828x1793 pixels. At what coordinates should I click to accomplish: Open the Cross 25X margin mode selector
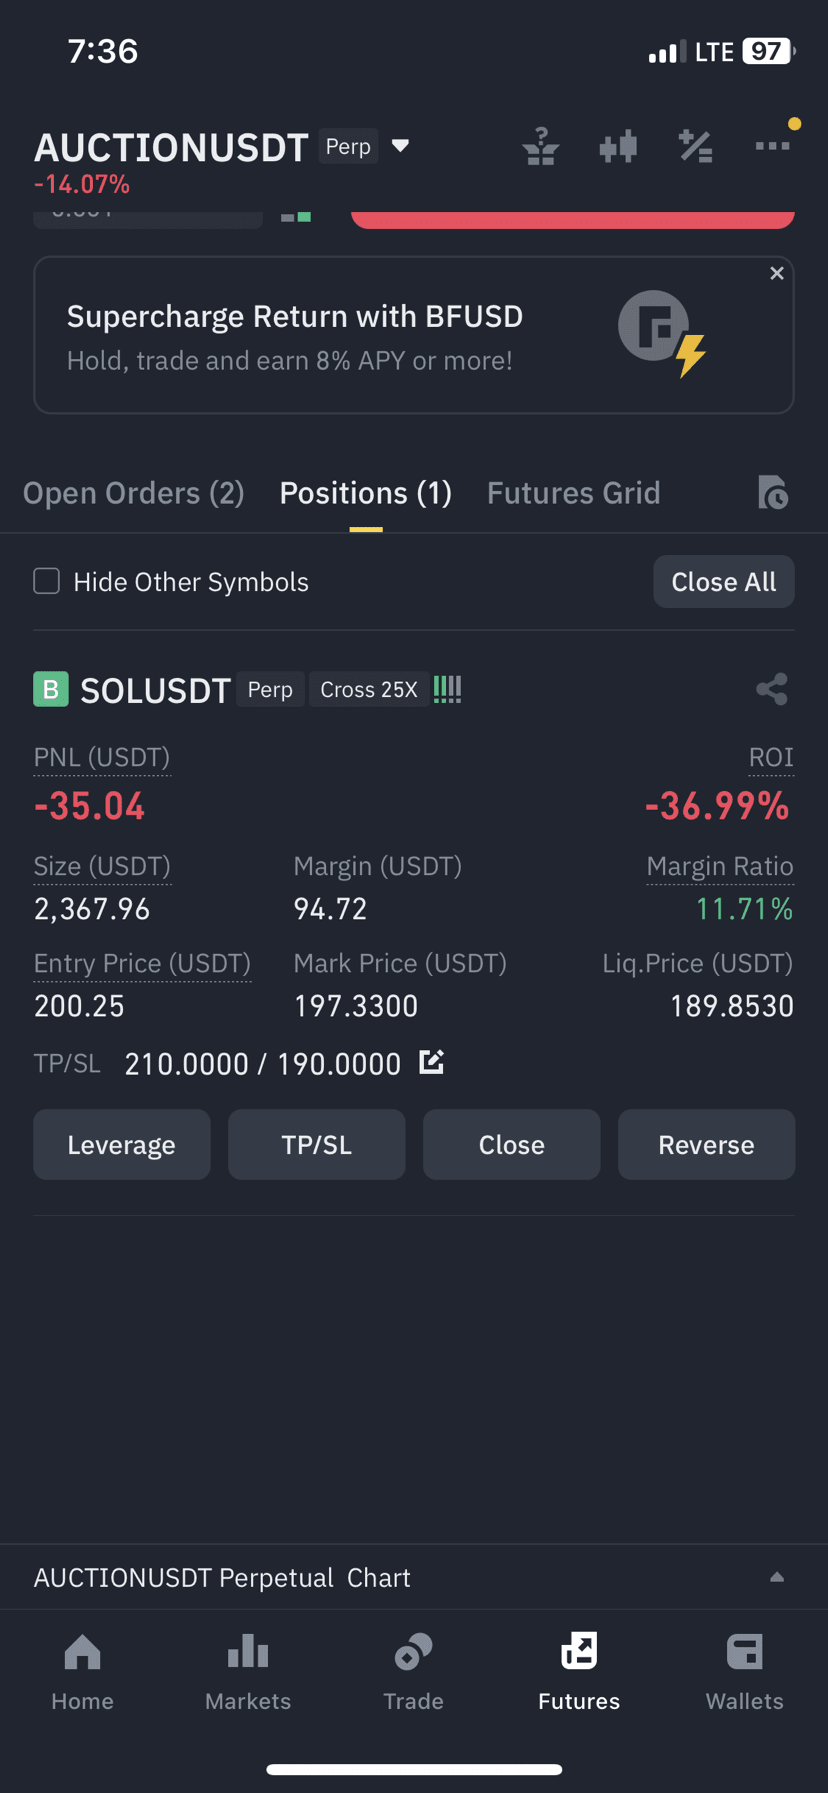click(x=369, y=690)
